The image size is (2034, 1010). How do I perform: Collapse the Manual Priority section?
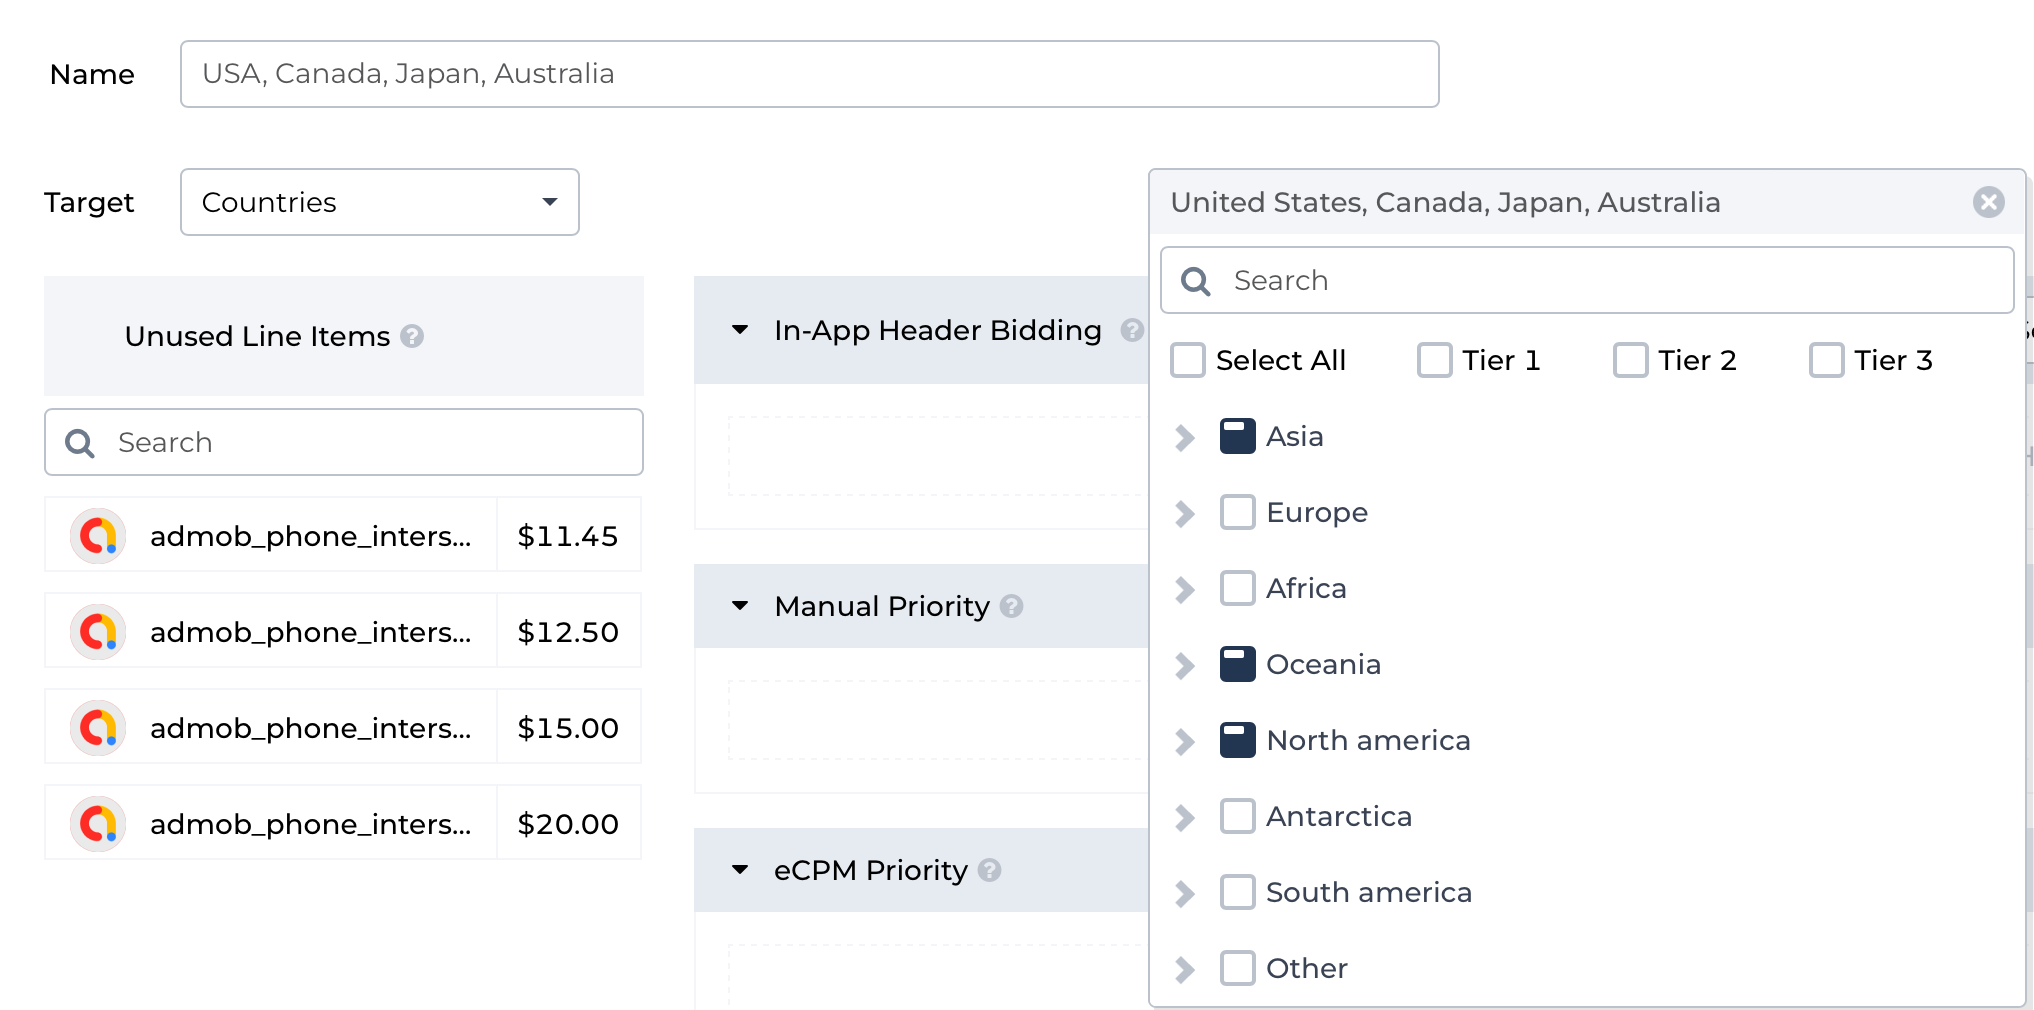coord(740,606)
